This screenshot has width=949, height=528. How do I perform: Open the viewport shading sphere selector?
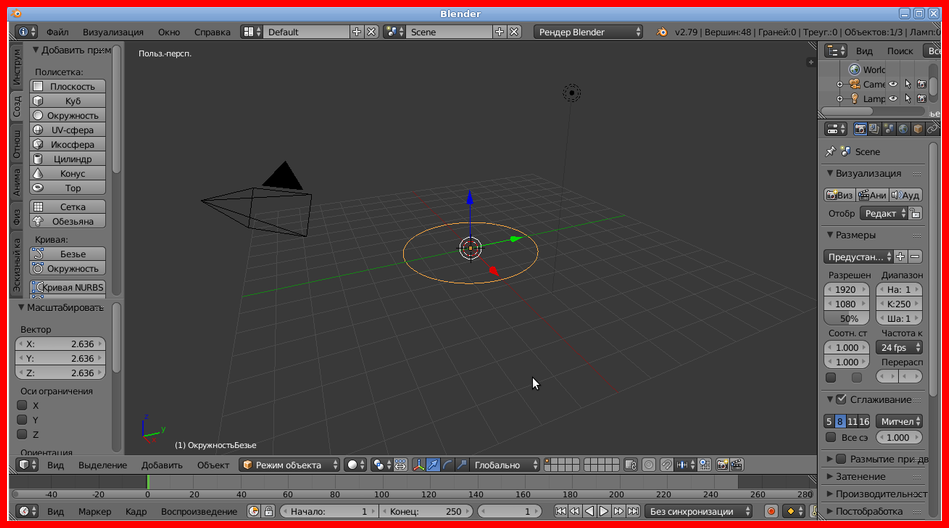click(x=355, y=465)
